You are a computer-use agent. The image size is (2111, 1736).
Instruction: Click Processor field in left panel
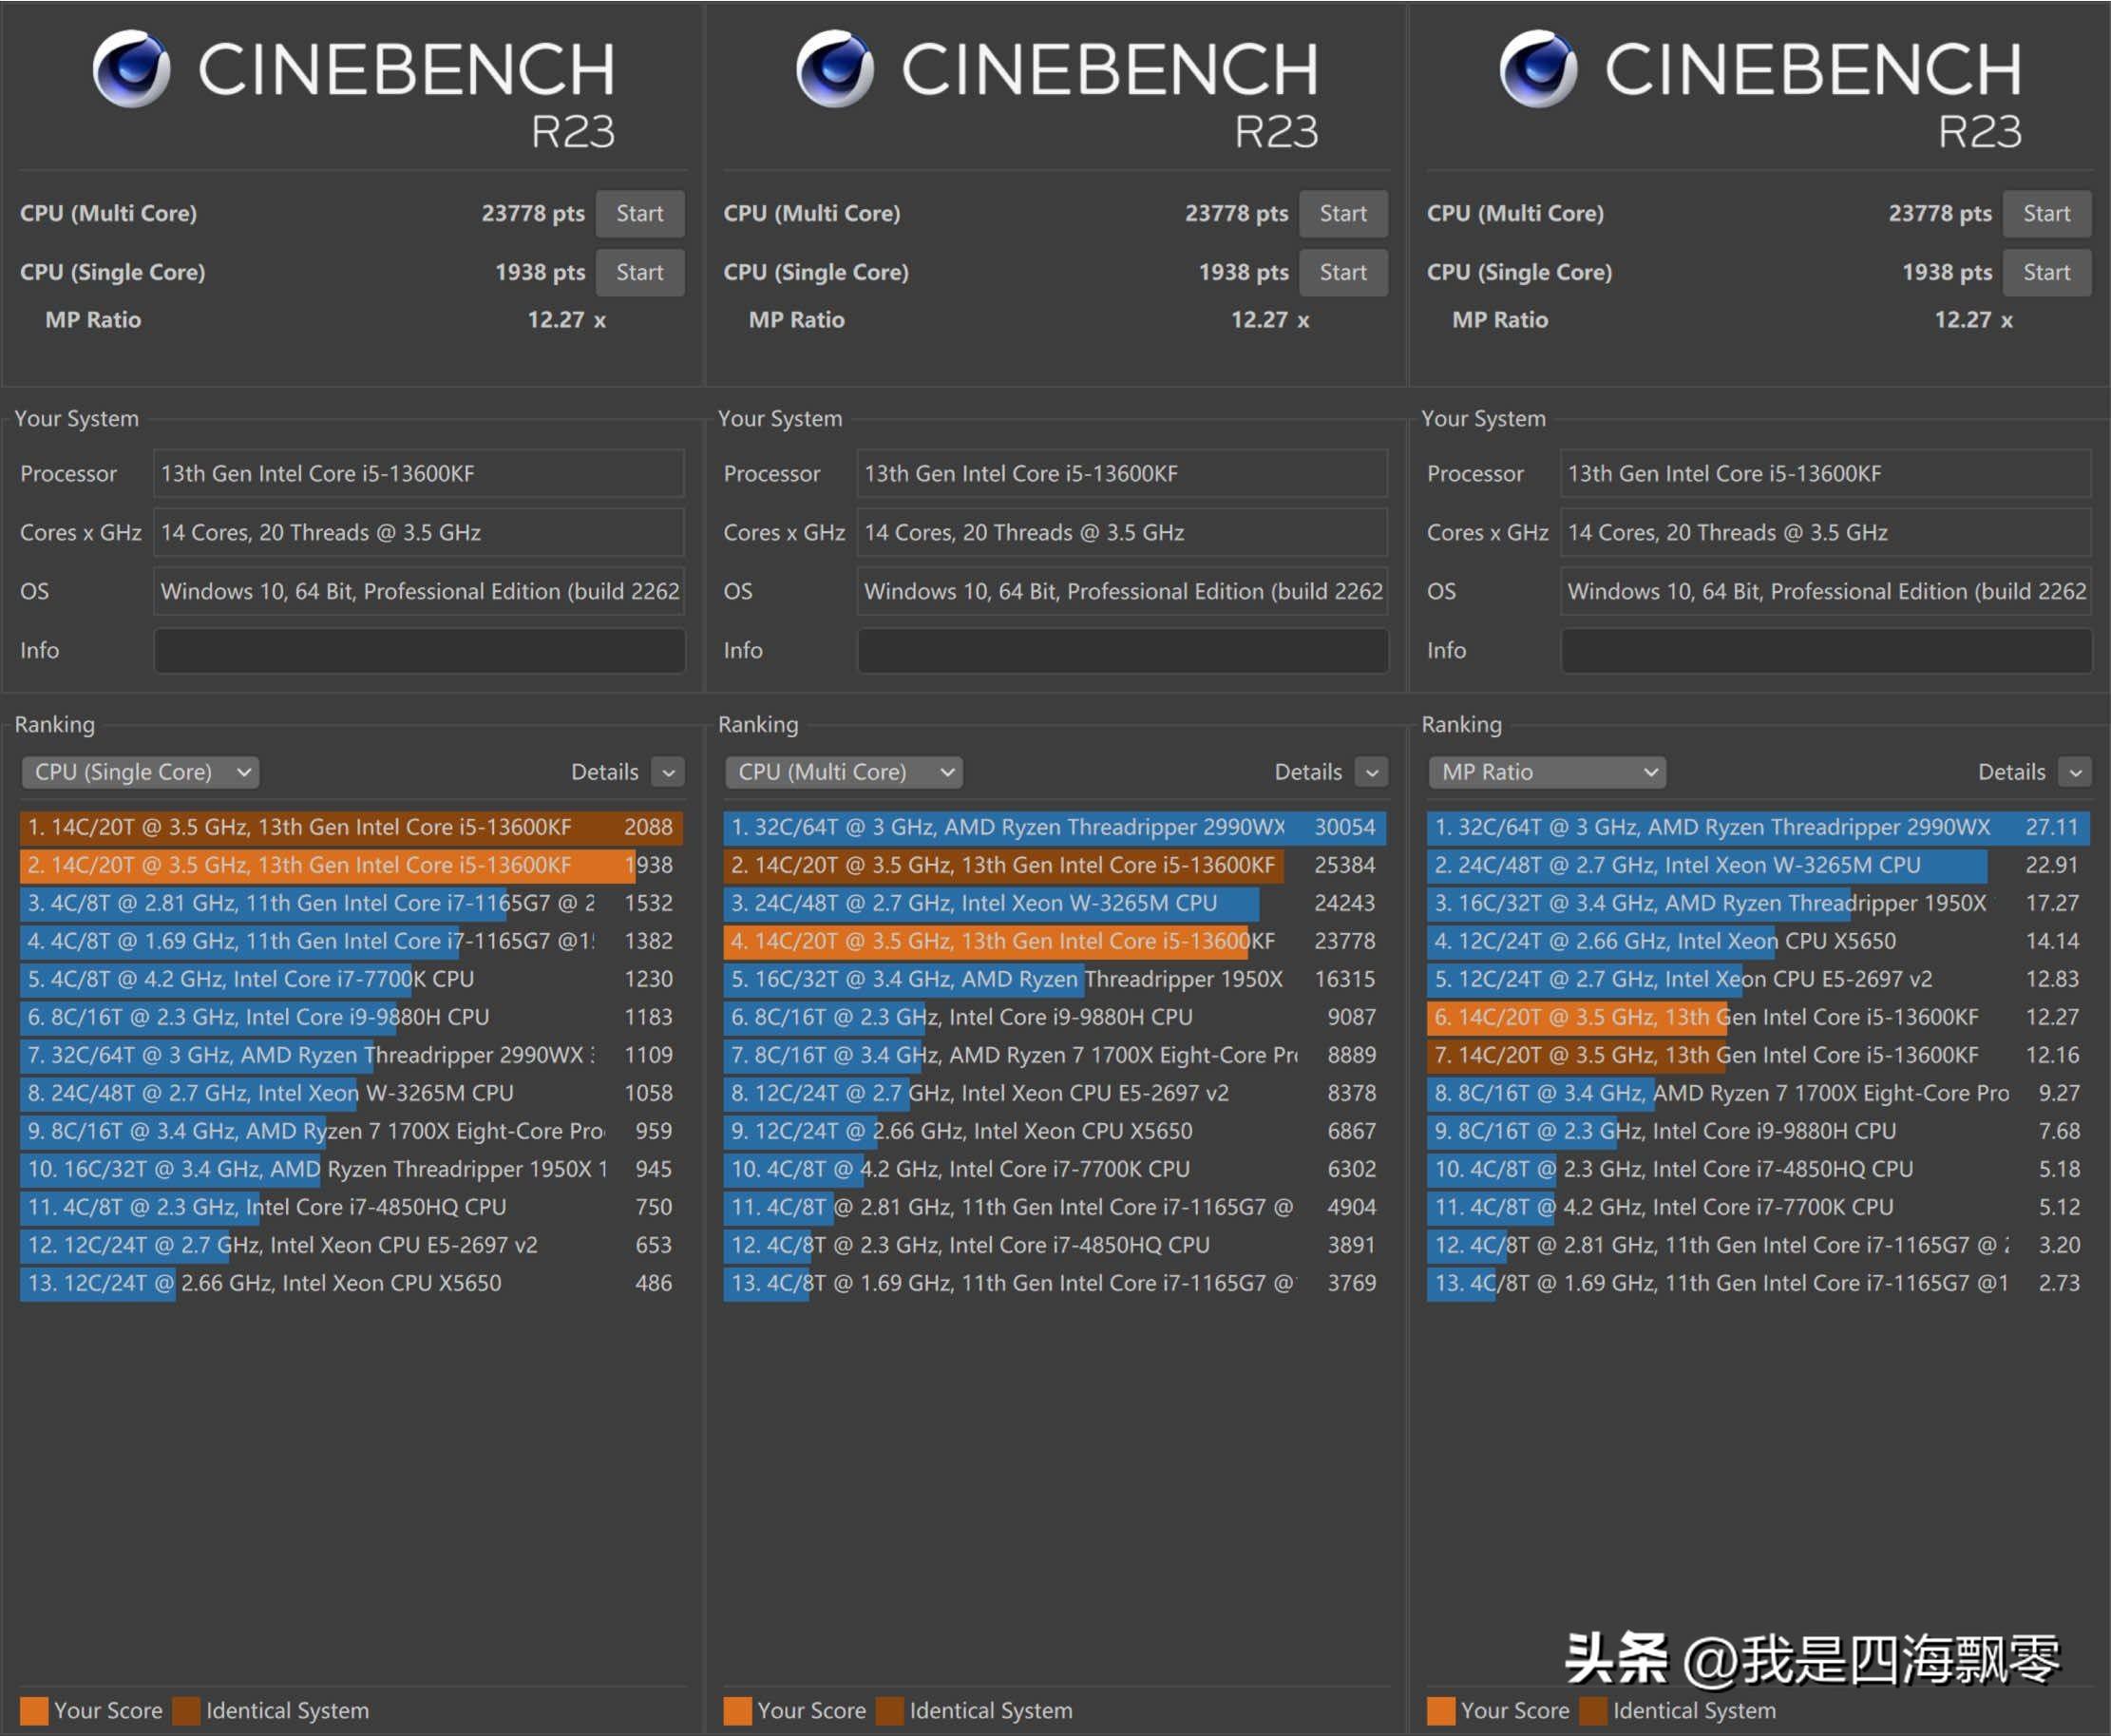(x=419, y=474)
